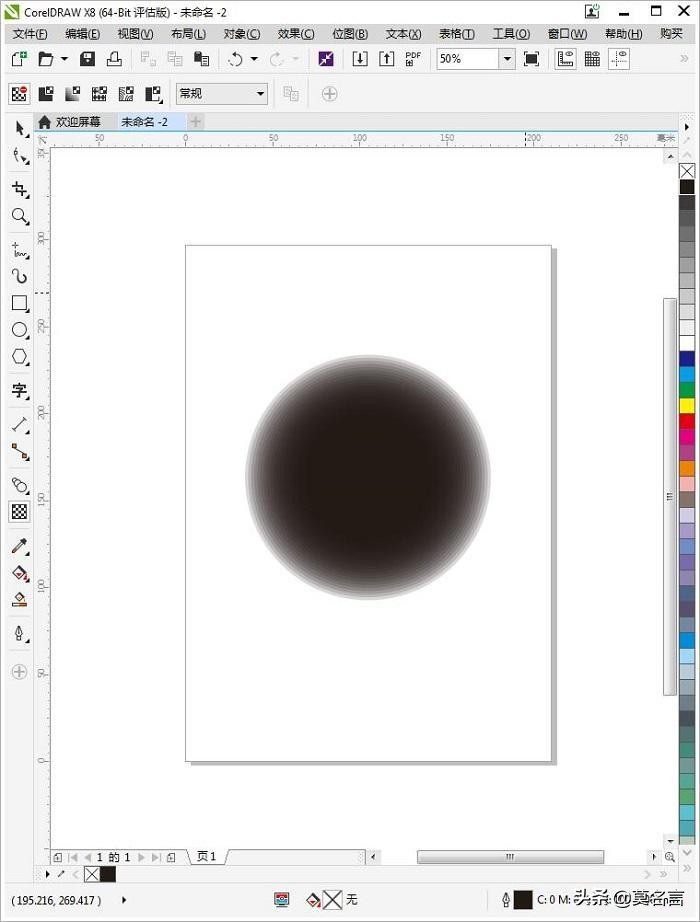
Task: Select the Crop tool
Action: (19, 189)
